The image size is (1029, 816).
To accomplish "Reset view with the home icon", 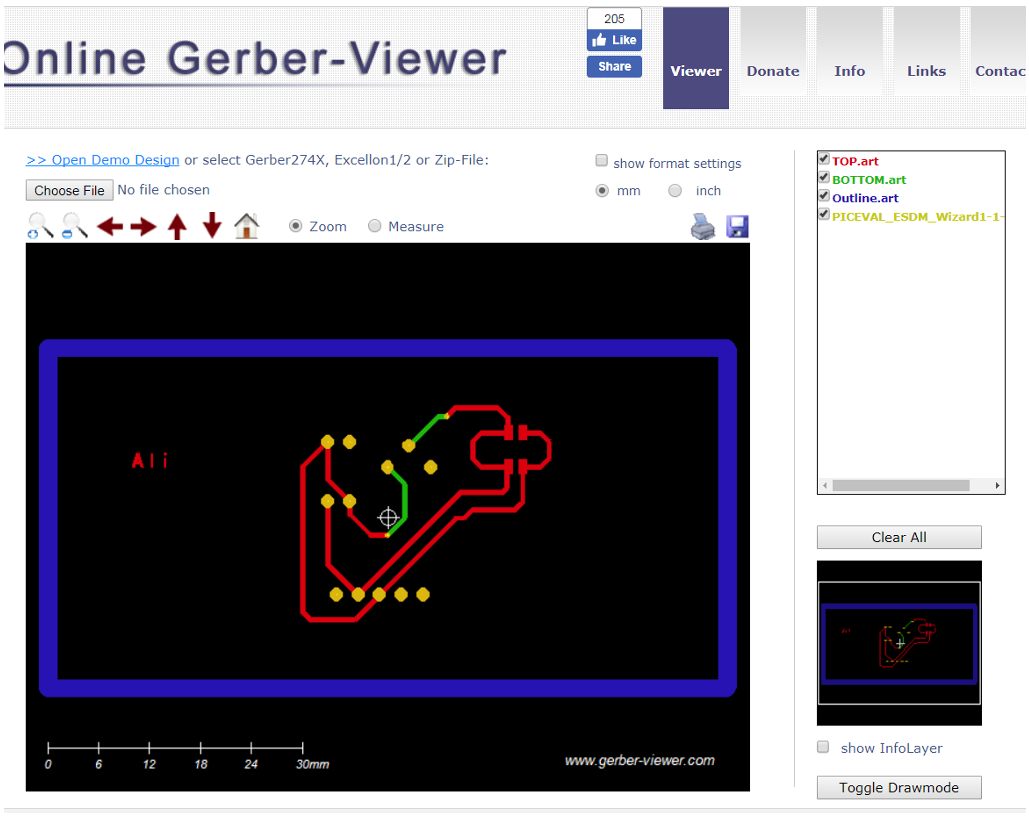I will pos(246,226).
